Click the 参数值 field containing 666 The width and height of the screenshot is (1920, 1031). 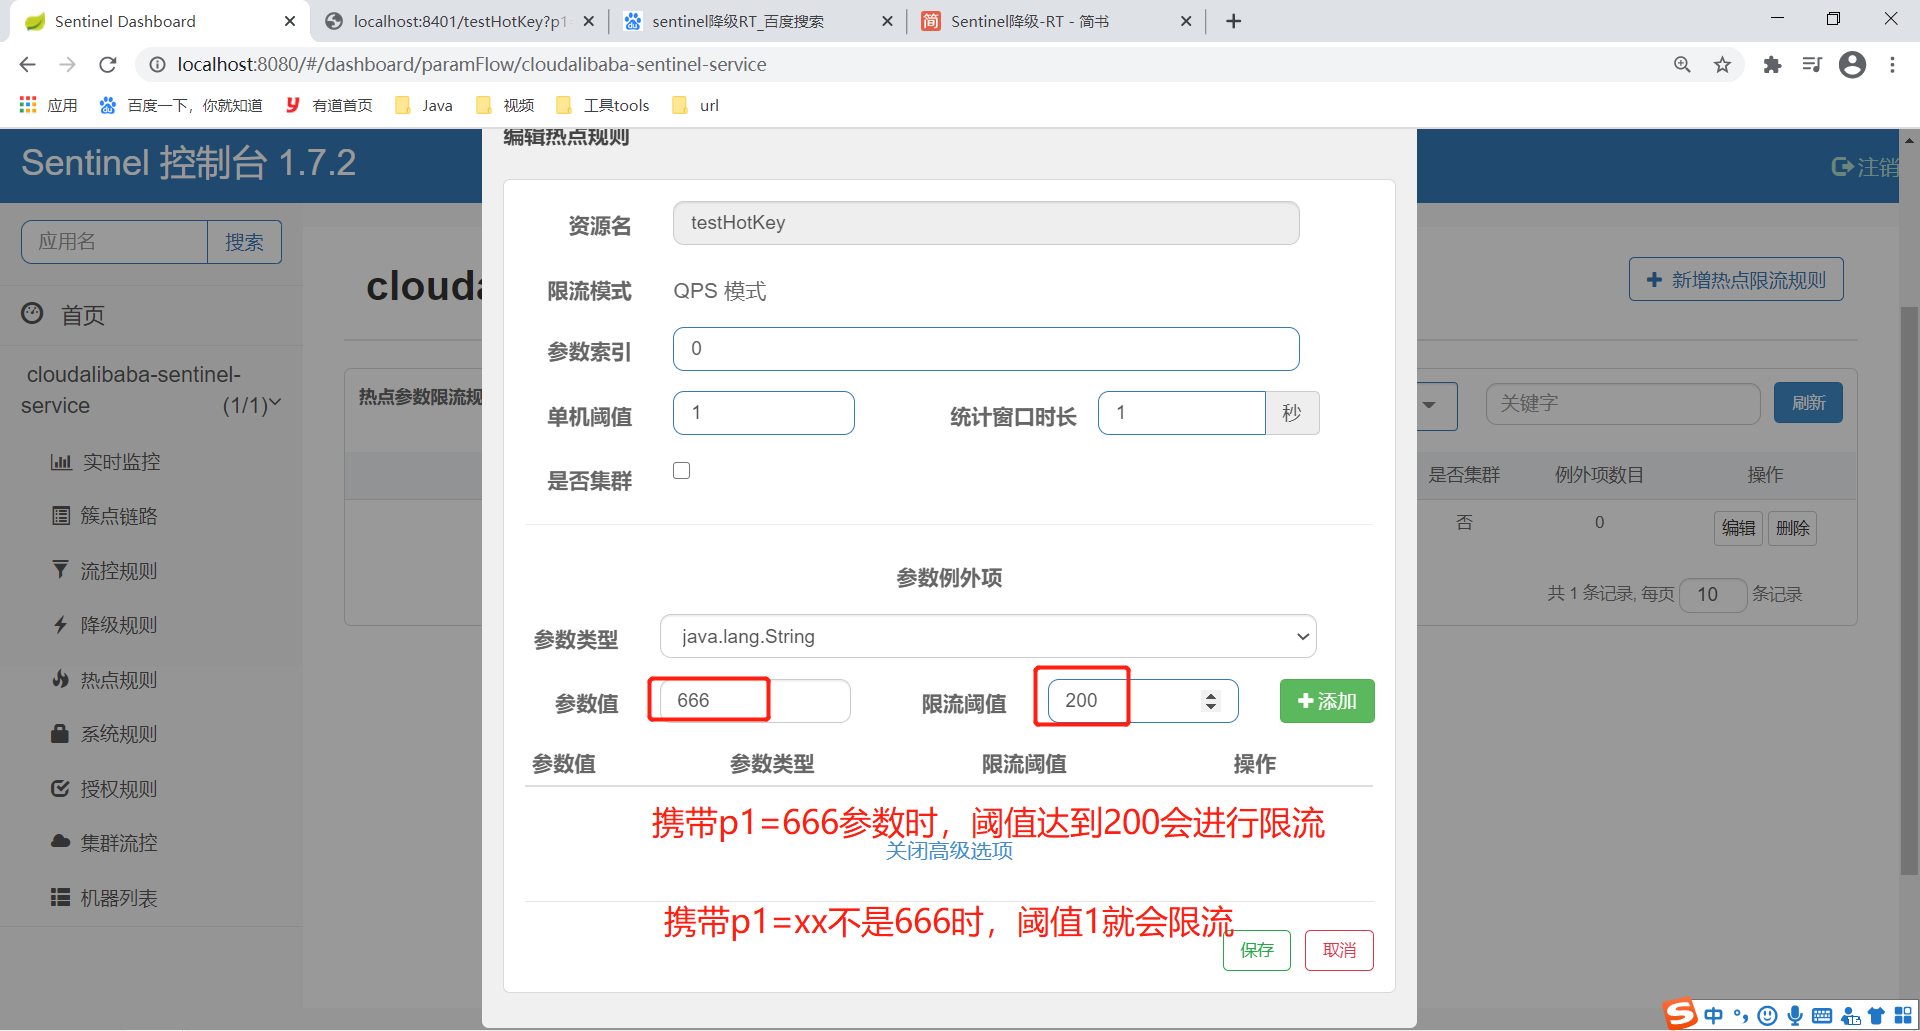(x=755, y=701)
